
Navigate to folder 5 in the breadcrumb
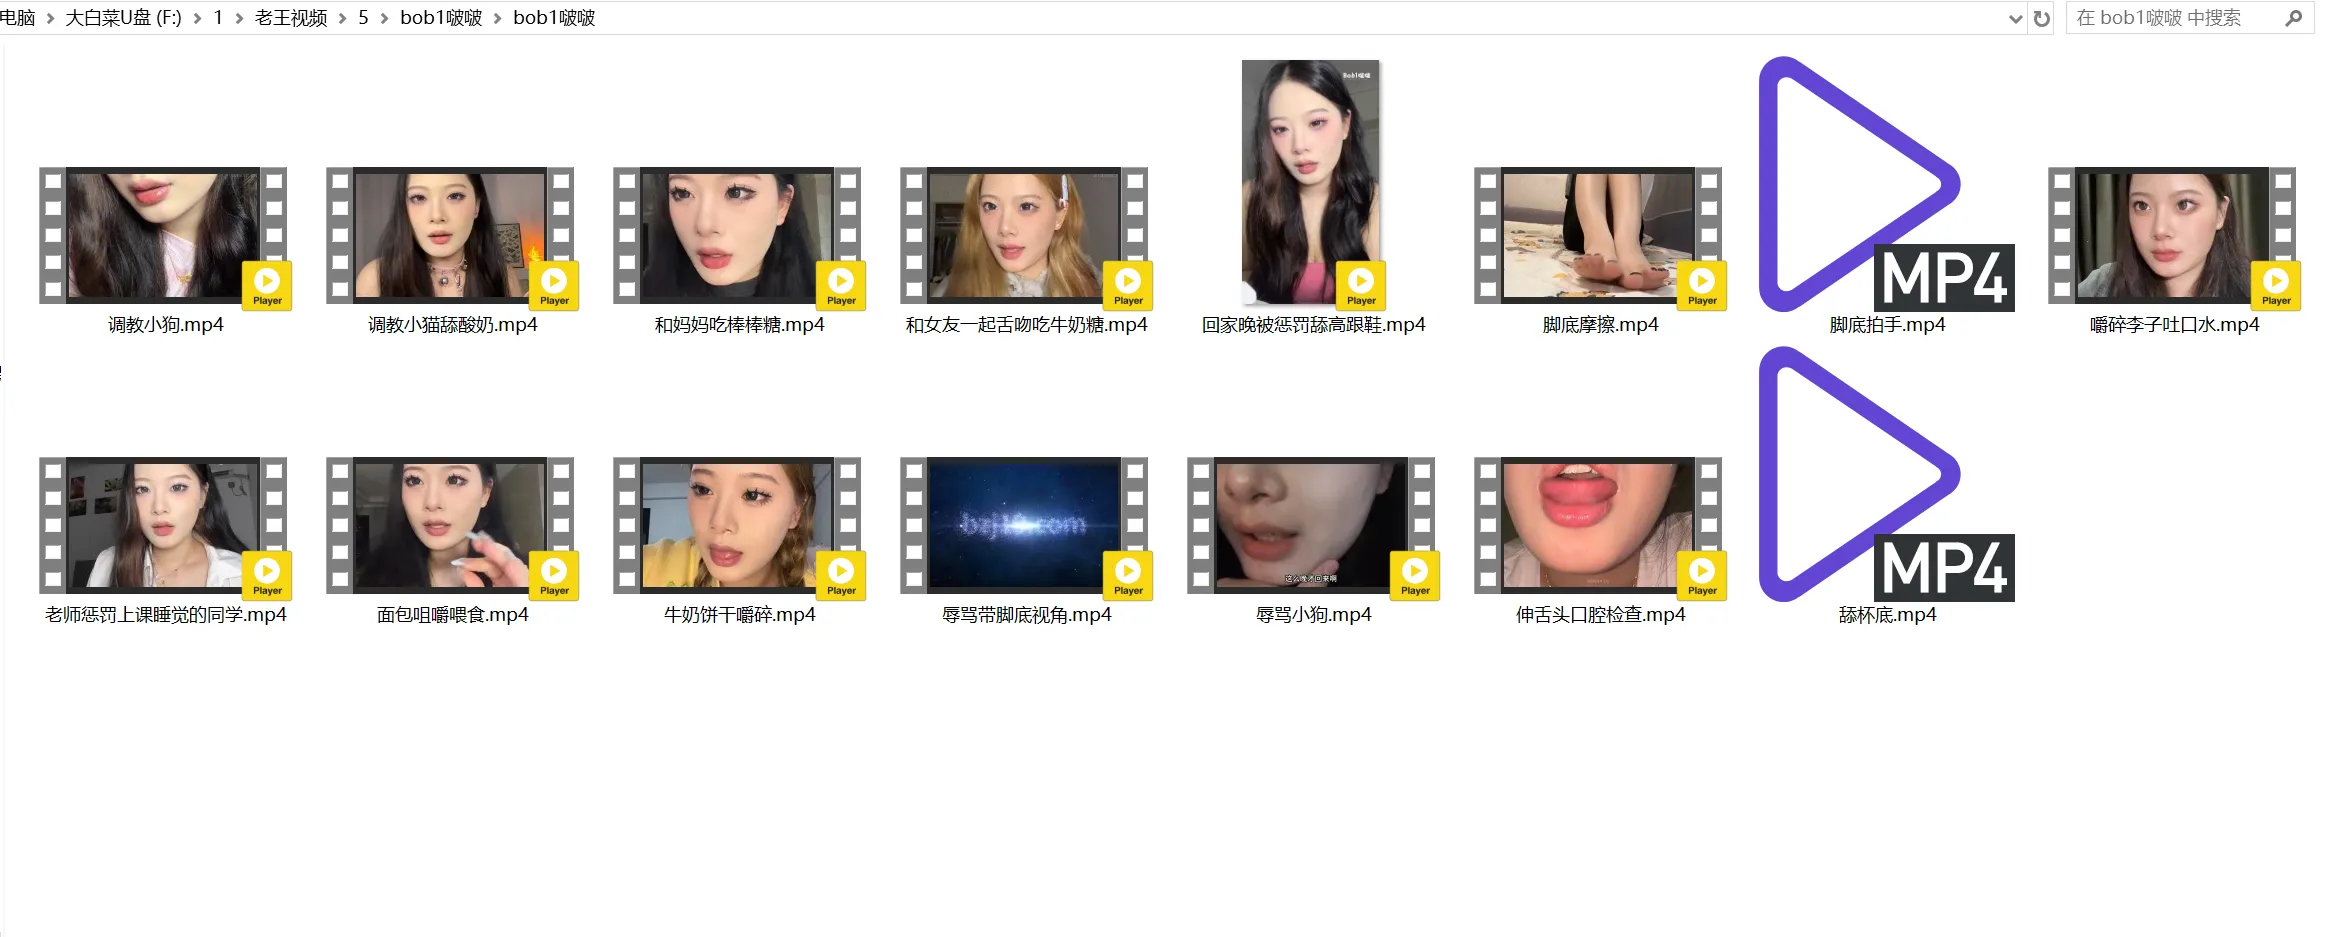363,18
